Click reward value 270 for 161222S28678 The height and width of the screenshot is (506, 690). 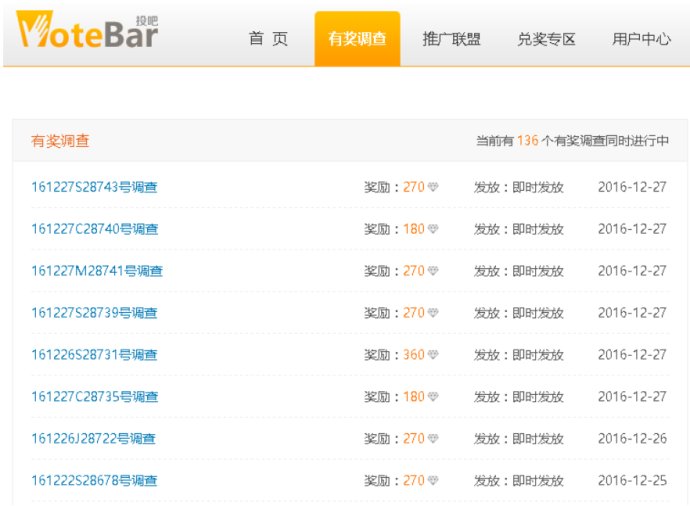(414, 480)
